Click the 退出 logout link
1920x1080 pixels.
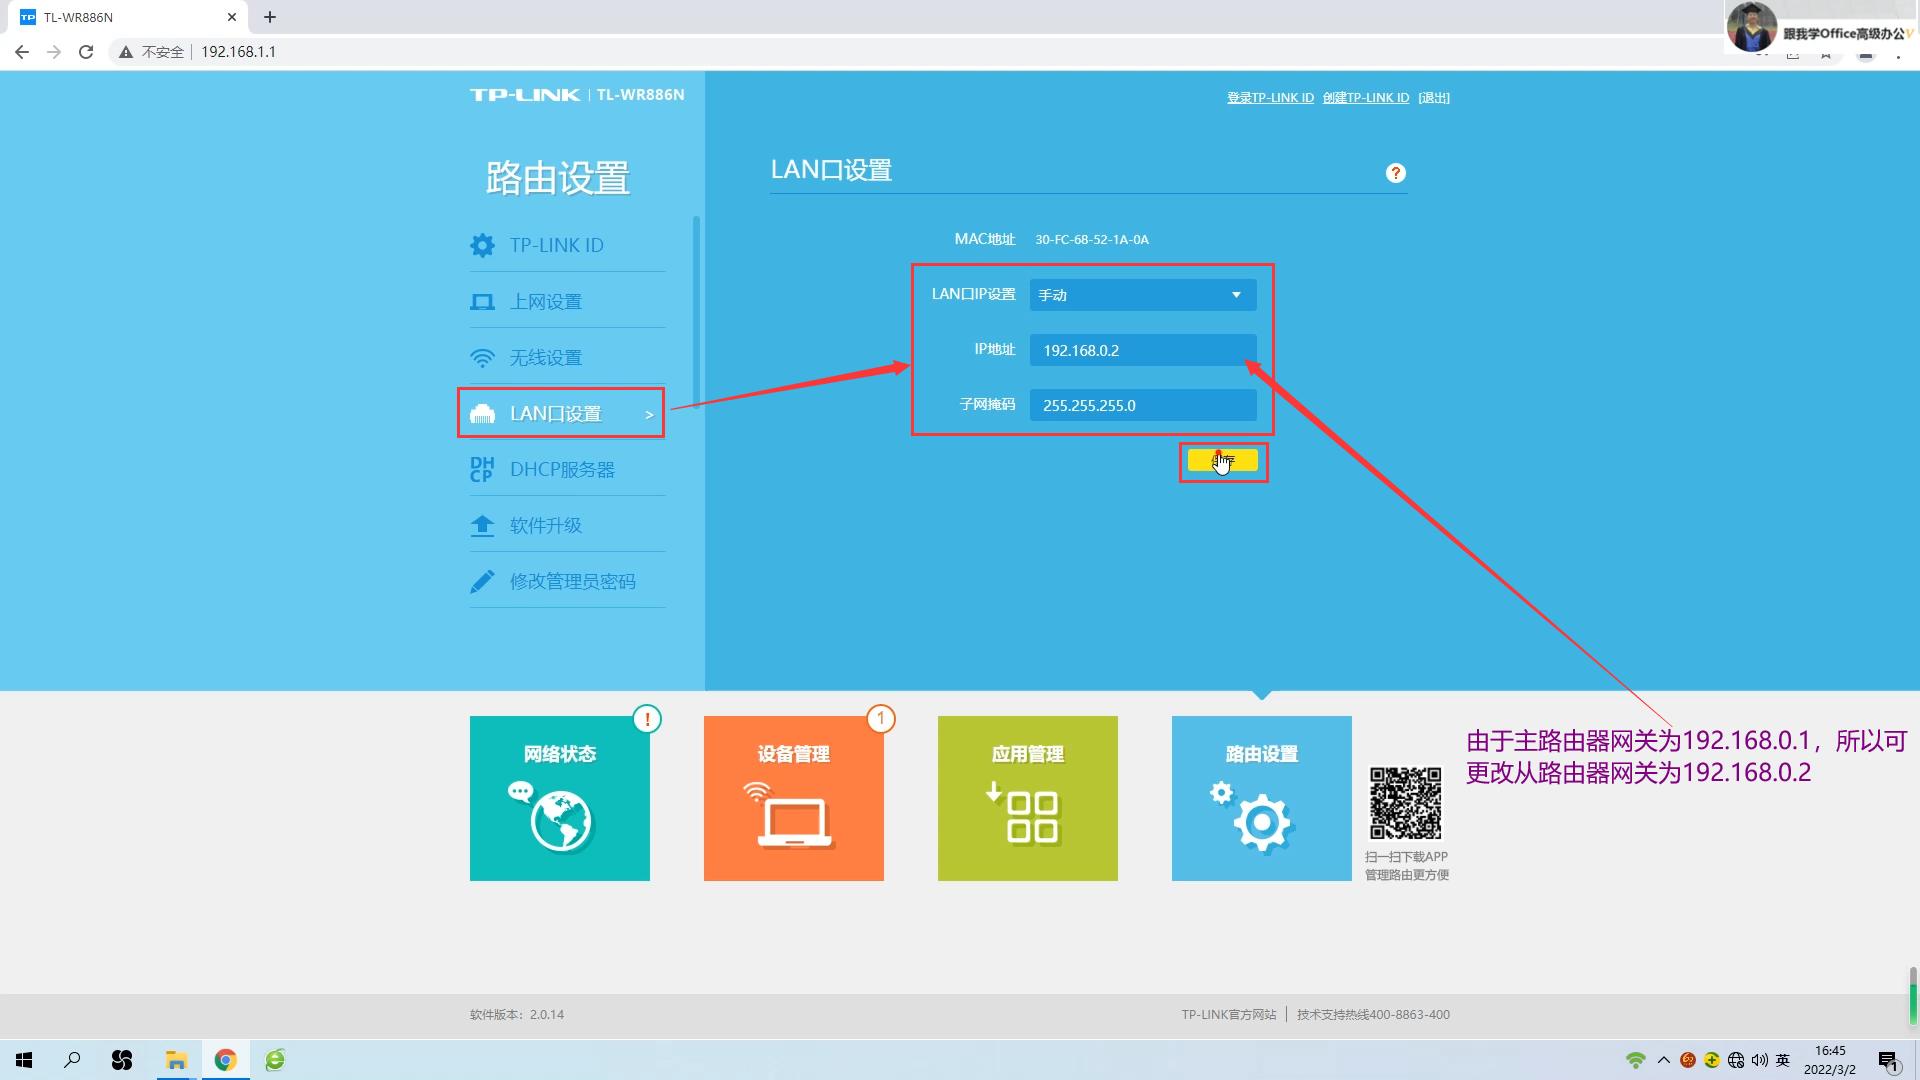click(1434, 97)
